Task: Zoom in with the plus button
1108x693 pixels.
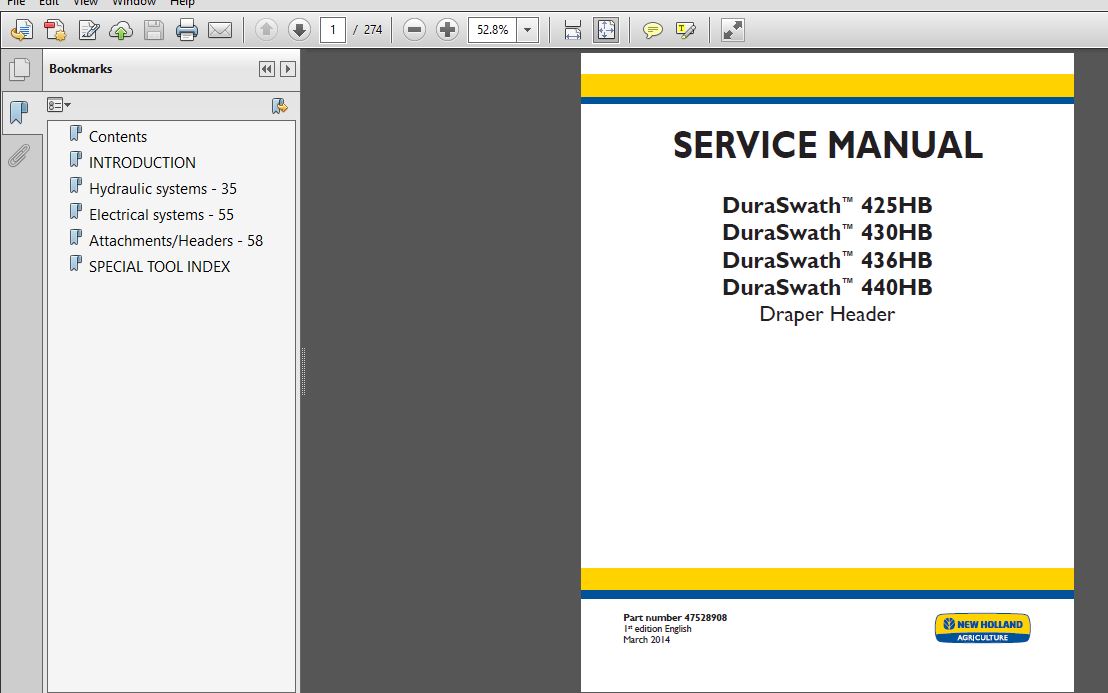Action: tap(447, 30)
